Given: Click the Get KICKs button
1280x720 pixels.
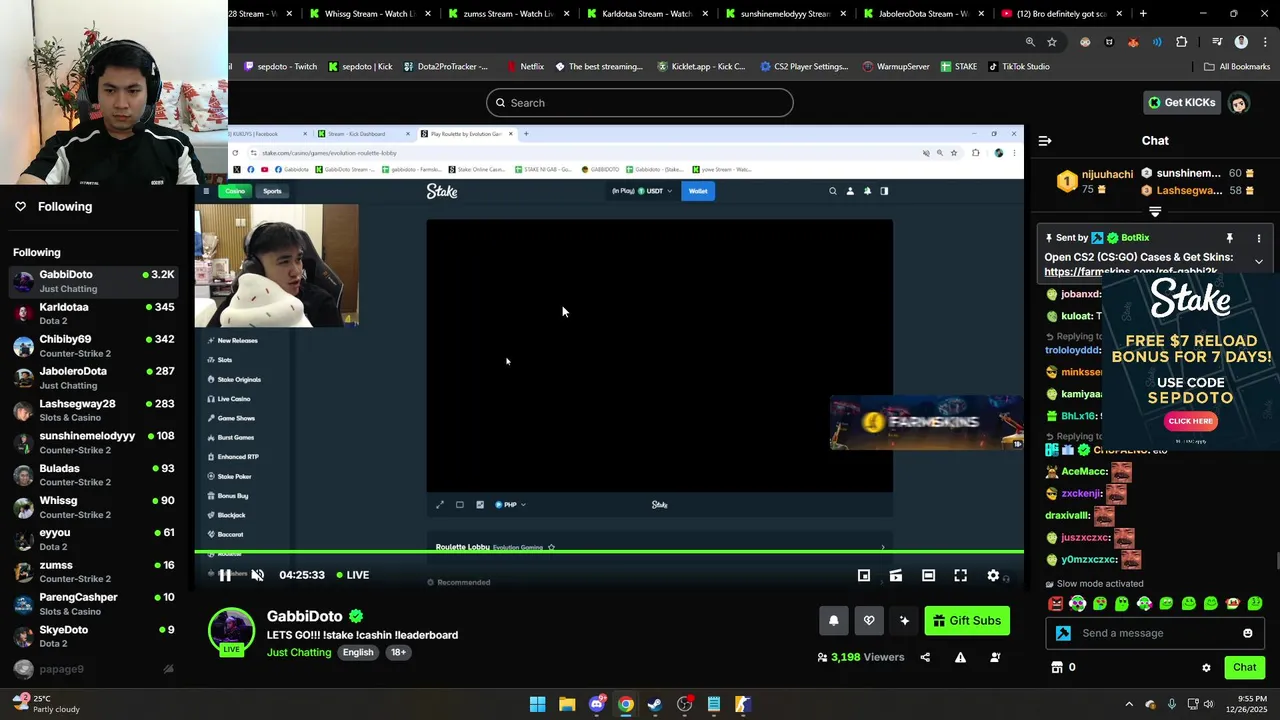Looking at the screenshot, I should [x=1181, y=102].
